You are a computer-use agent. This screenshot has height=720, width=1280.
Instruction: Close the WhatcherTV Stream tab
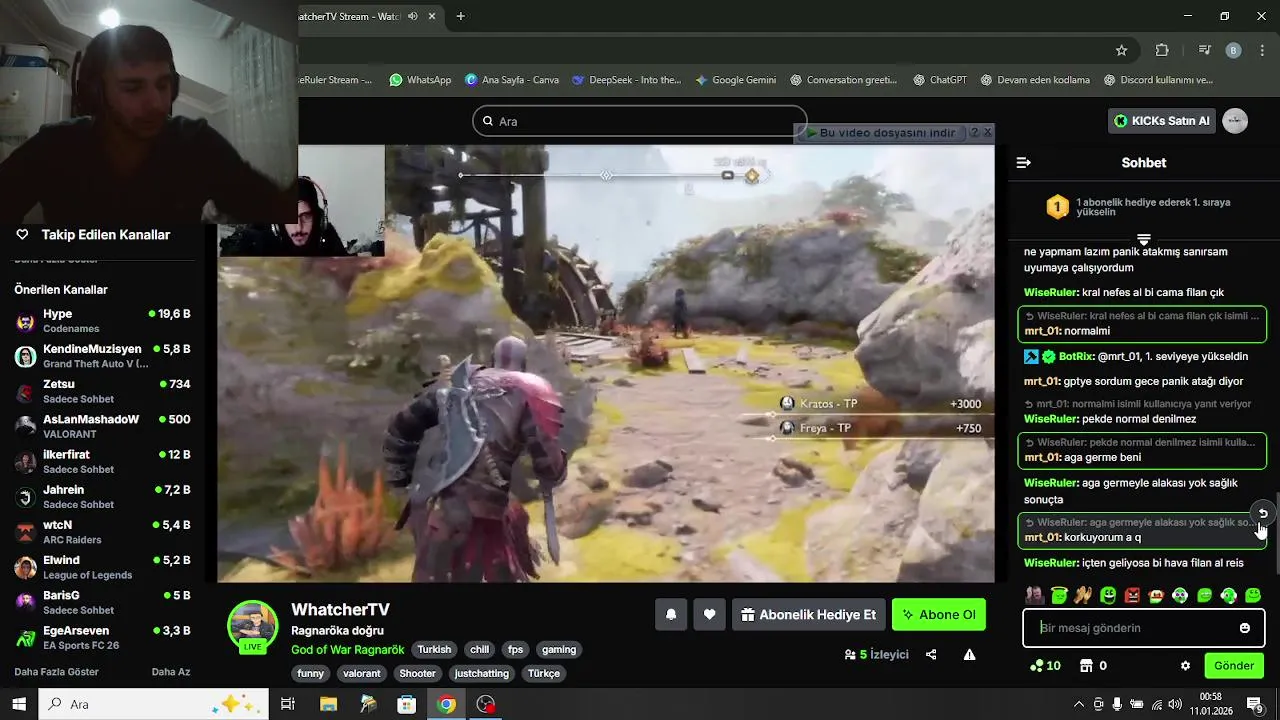coord(432,16)
